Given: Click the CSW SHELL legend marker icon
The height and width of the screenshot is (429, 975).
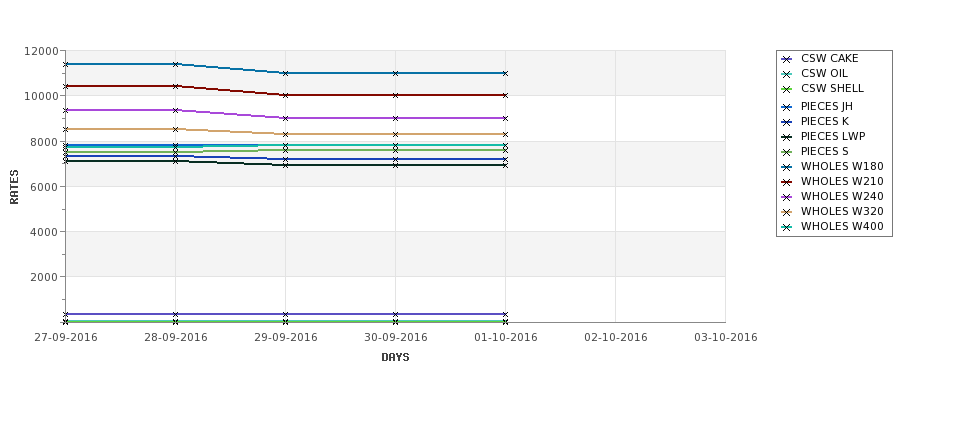Looking at the screenshot, I should pos(787,89).
